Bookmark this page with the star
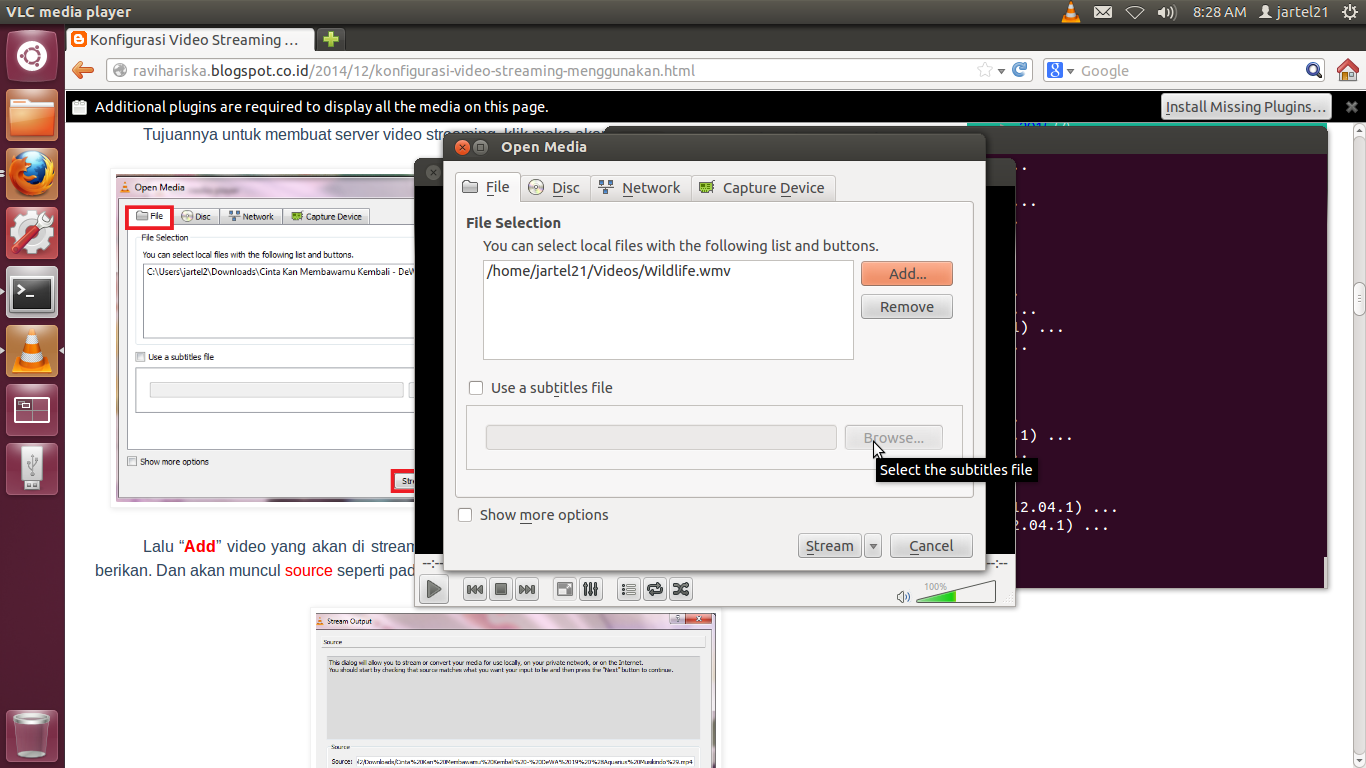 point(985,71)
